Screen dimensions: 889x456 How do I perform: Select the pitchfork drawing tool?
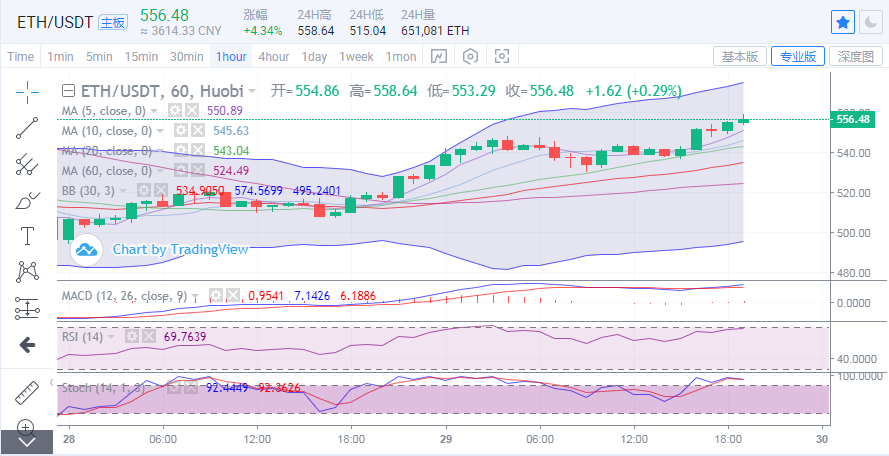tap(27, 164)
